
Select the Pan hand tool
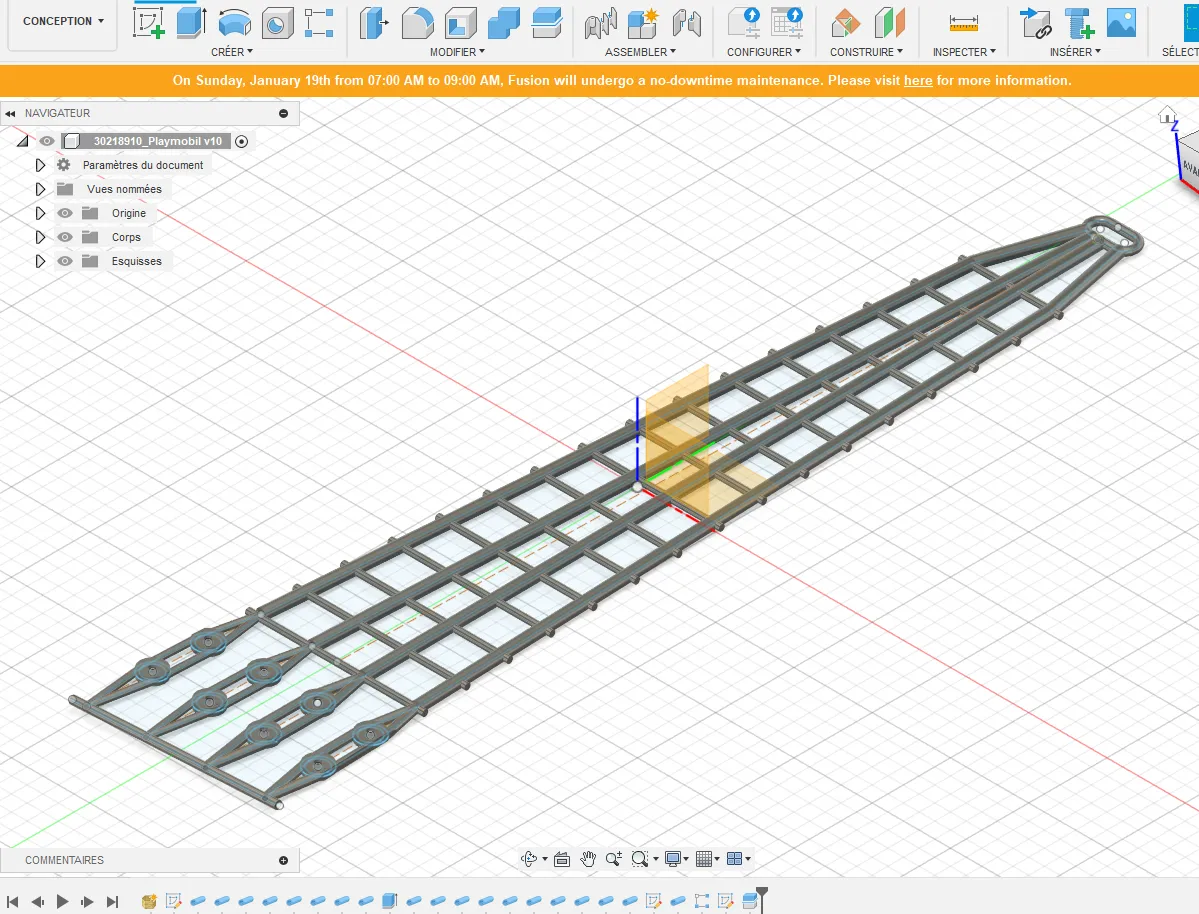[x=587, y=859]
